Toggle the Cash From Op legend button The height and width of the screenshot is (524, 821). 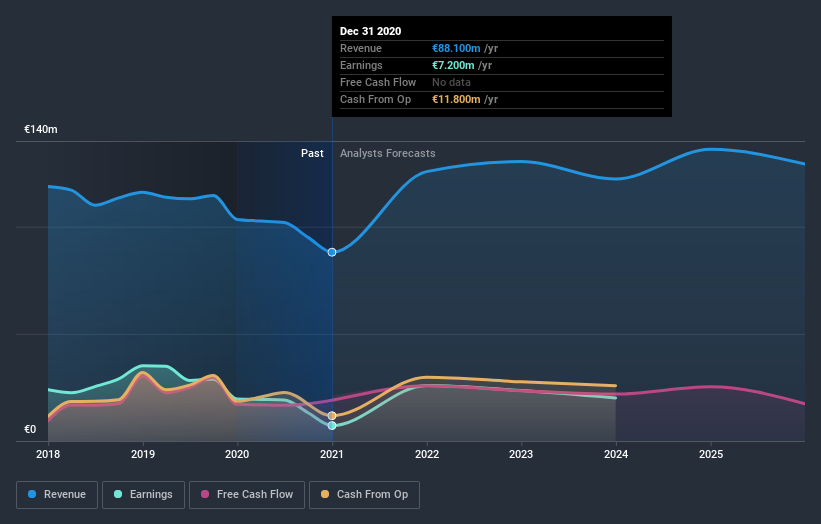tap(364, 495)
